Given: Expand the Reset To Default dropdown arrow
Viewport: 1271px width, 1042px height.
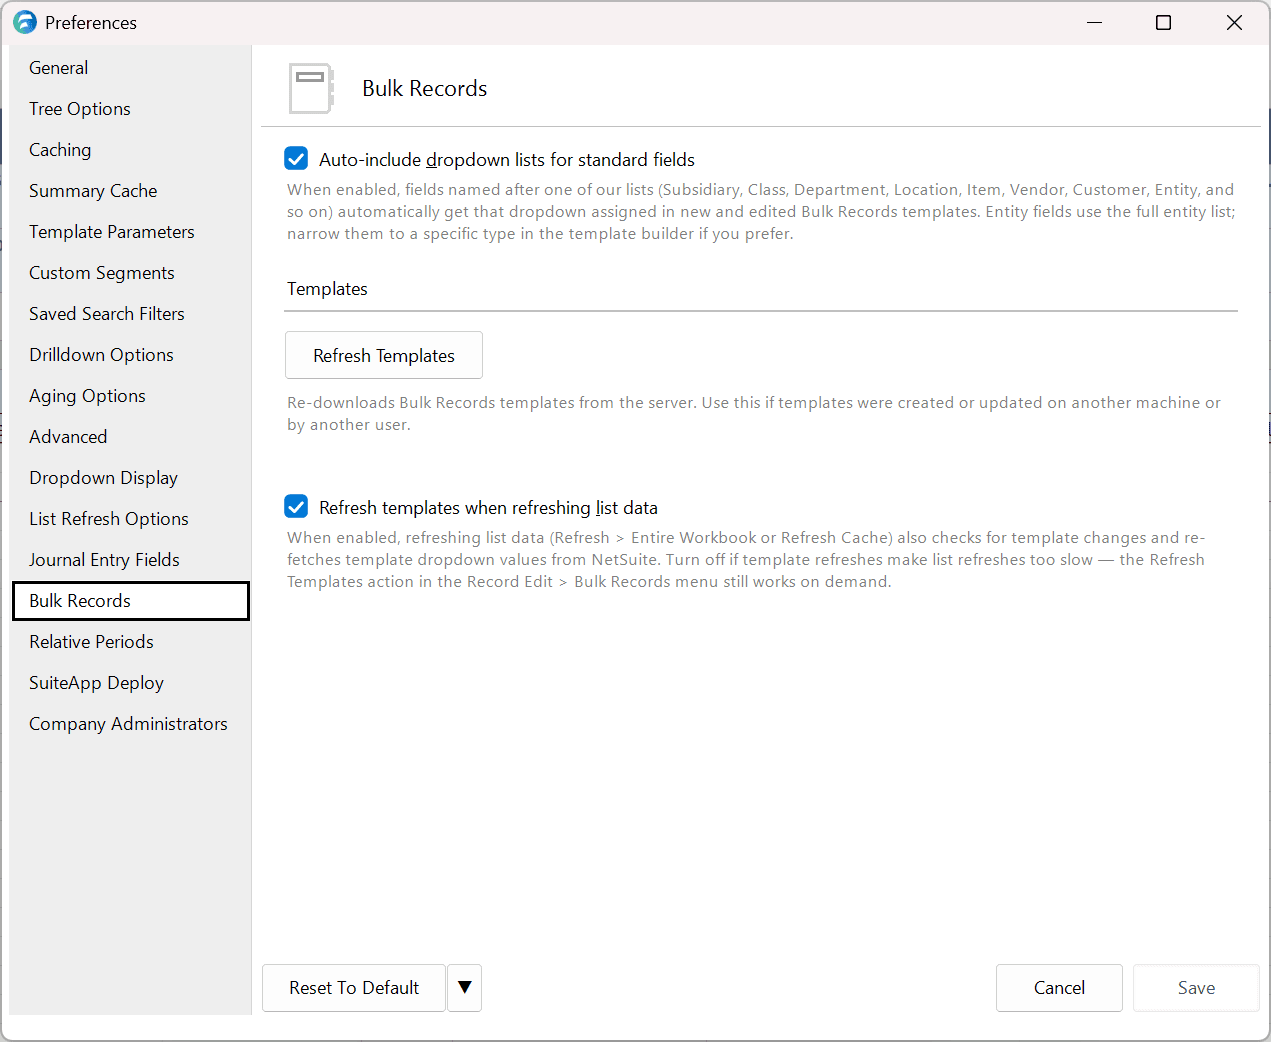Looking at the screenshot, I should pos(465,988).
